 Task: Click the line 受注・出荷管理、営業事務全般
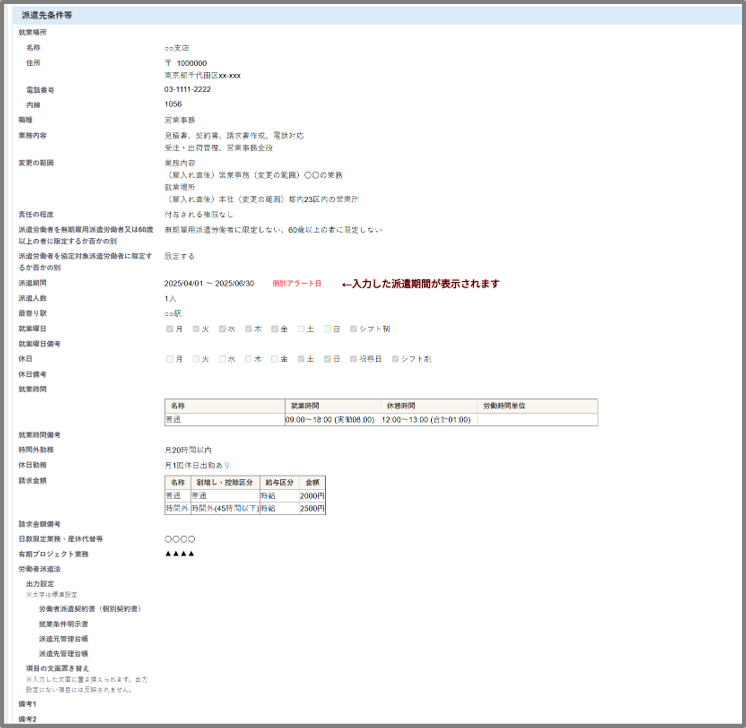[x=219, y=148]
